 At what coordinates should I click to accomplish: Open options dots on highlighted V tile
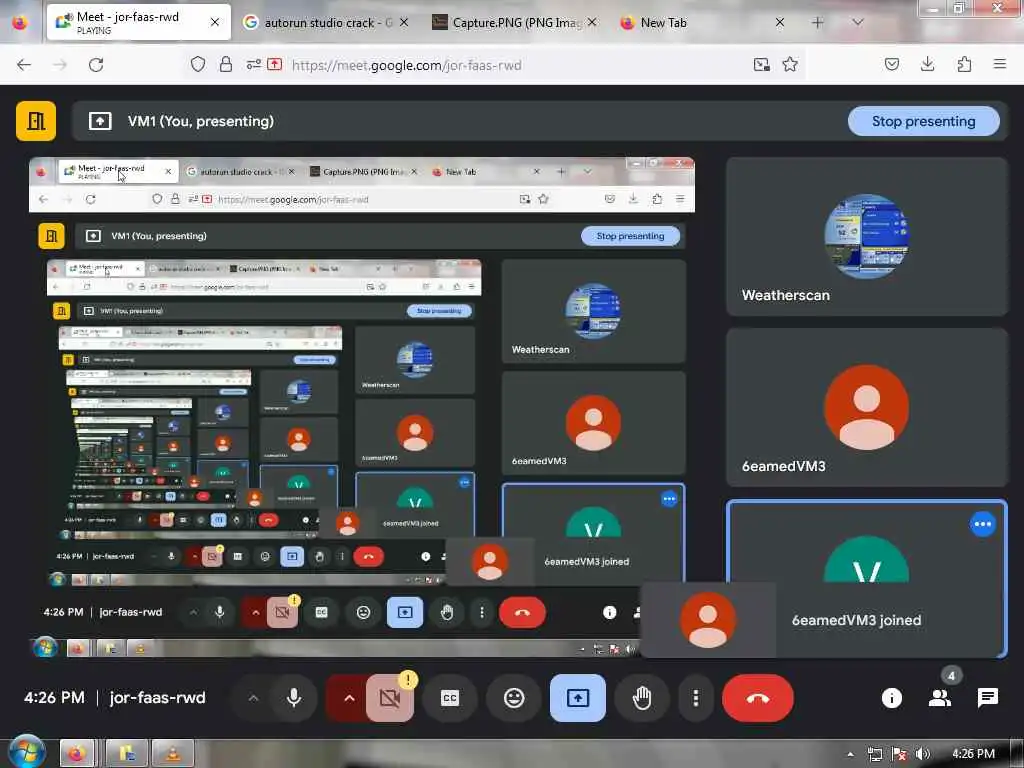coord(982,524)
